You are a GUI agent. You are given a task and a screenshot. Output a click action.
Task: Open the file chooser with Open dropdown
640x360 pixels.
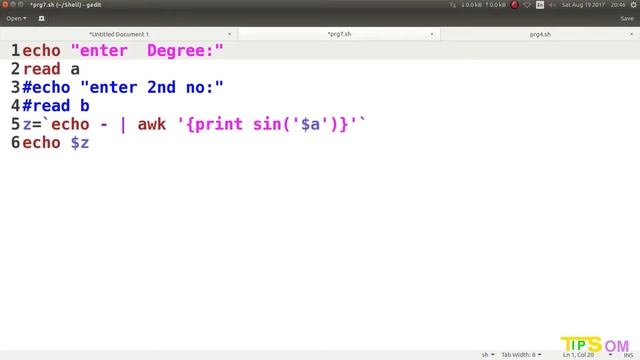tap(16, 18)
